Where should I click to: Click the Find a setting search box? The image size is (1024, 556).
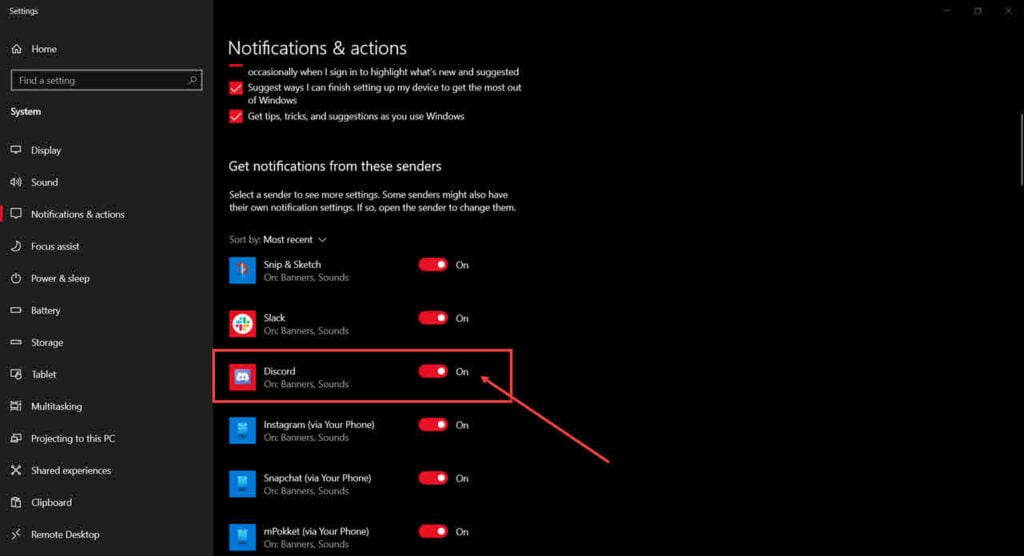[106, 80]
